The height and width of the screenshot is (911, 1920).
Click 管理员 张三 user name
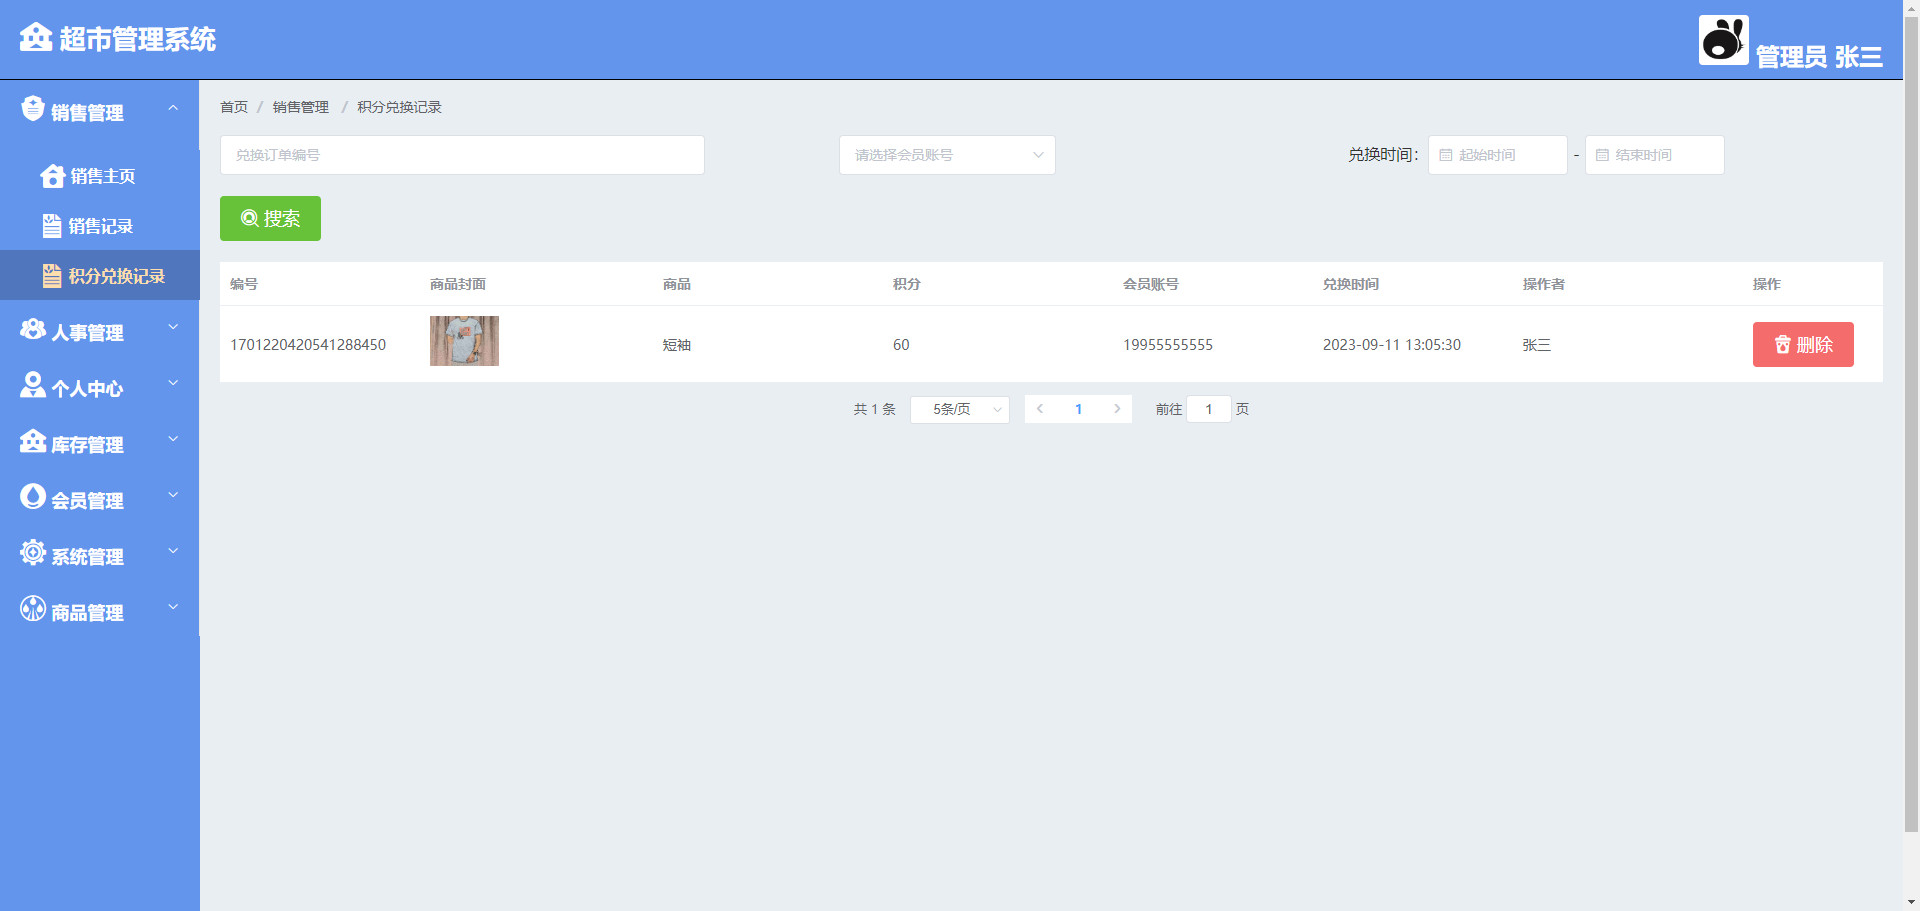(1819, 57)
